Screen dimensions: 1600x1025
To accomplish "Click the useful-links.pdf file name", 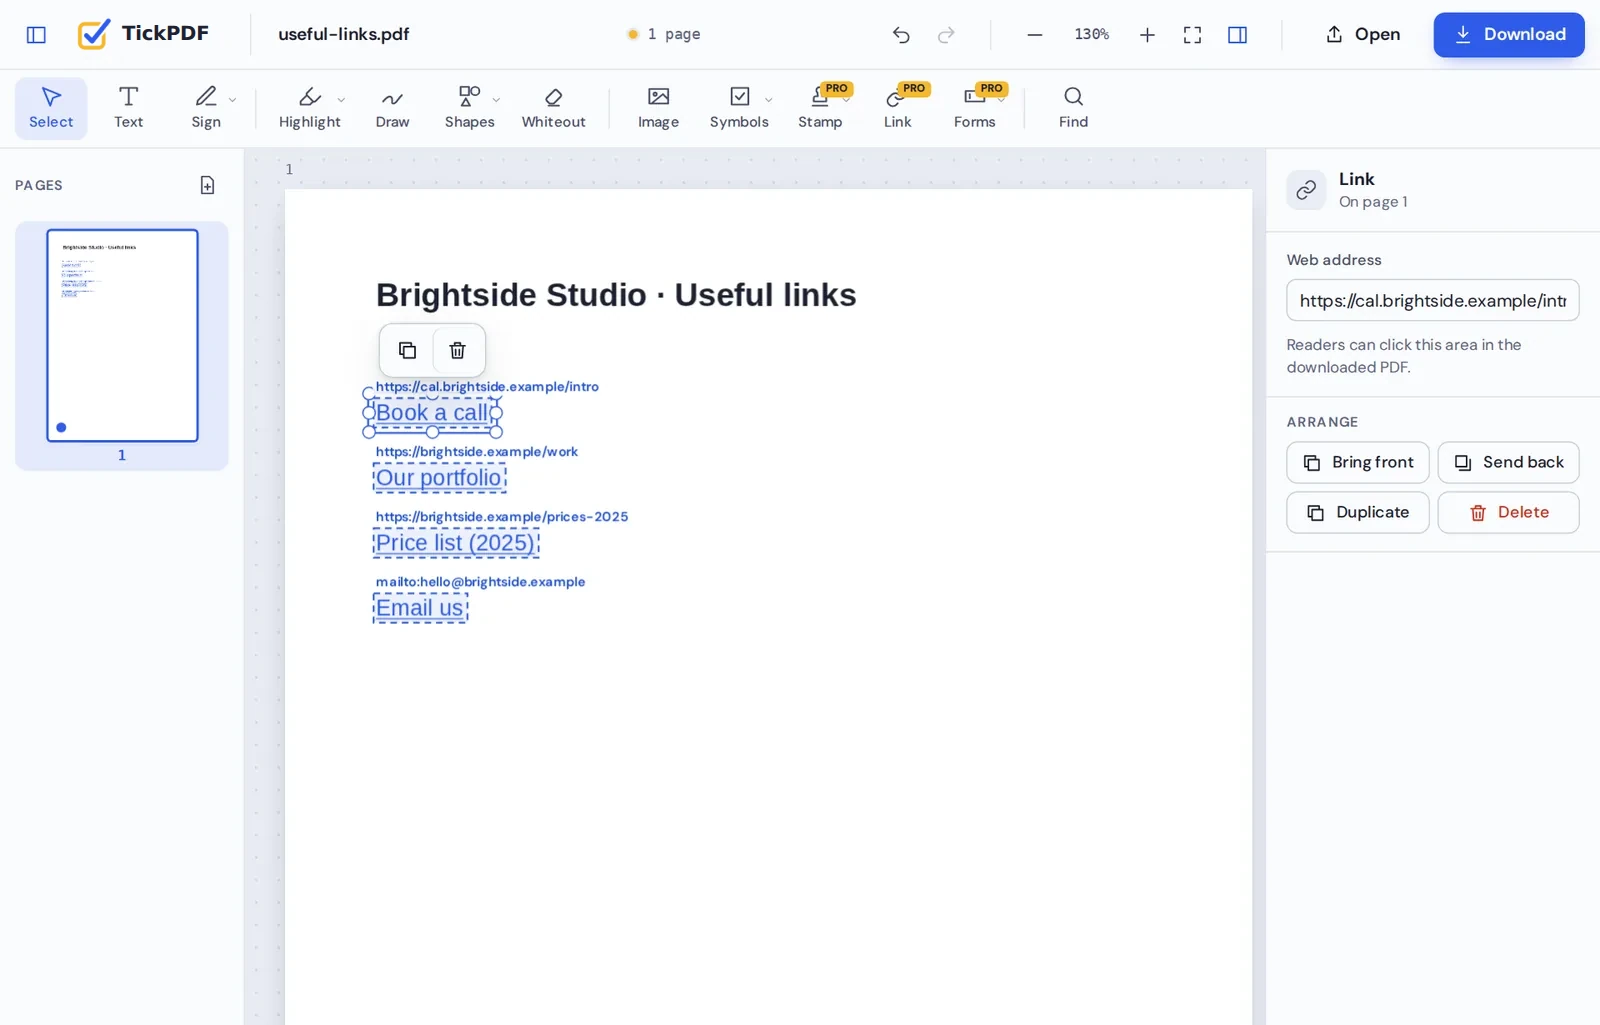I will pyautogui.click(x=344, y=34).
